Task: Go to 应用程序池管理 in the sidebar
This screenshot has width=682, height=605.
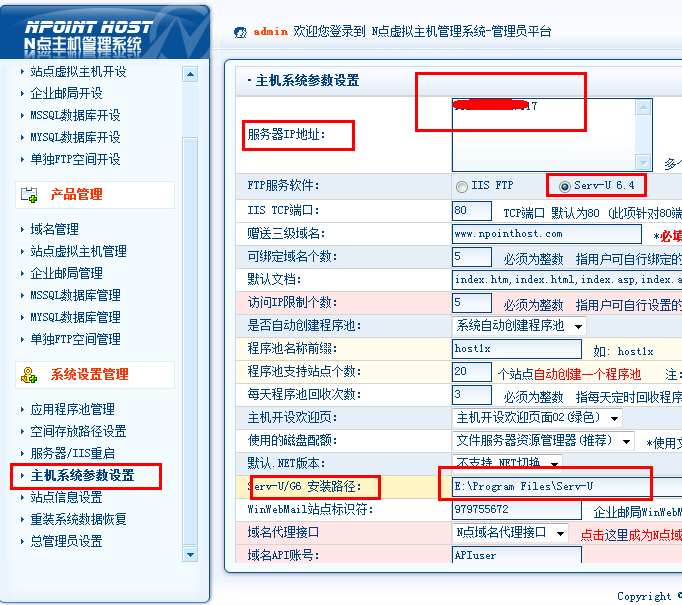Action: point(72,410)
